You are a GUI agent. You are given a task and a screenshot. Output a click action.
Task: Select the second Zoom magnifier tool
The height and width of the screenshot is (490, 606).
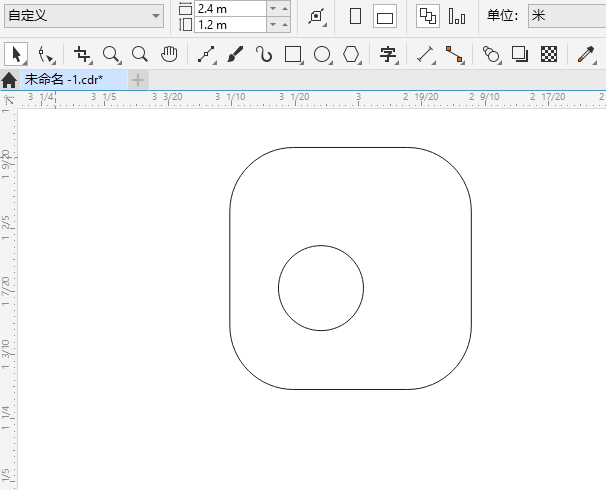click(140, 54)
